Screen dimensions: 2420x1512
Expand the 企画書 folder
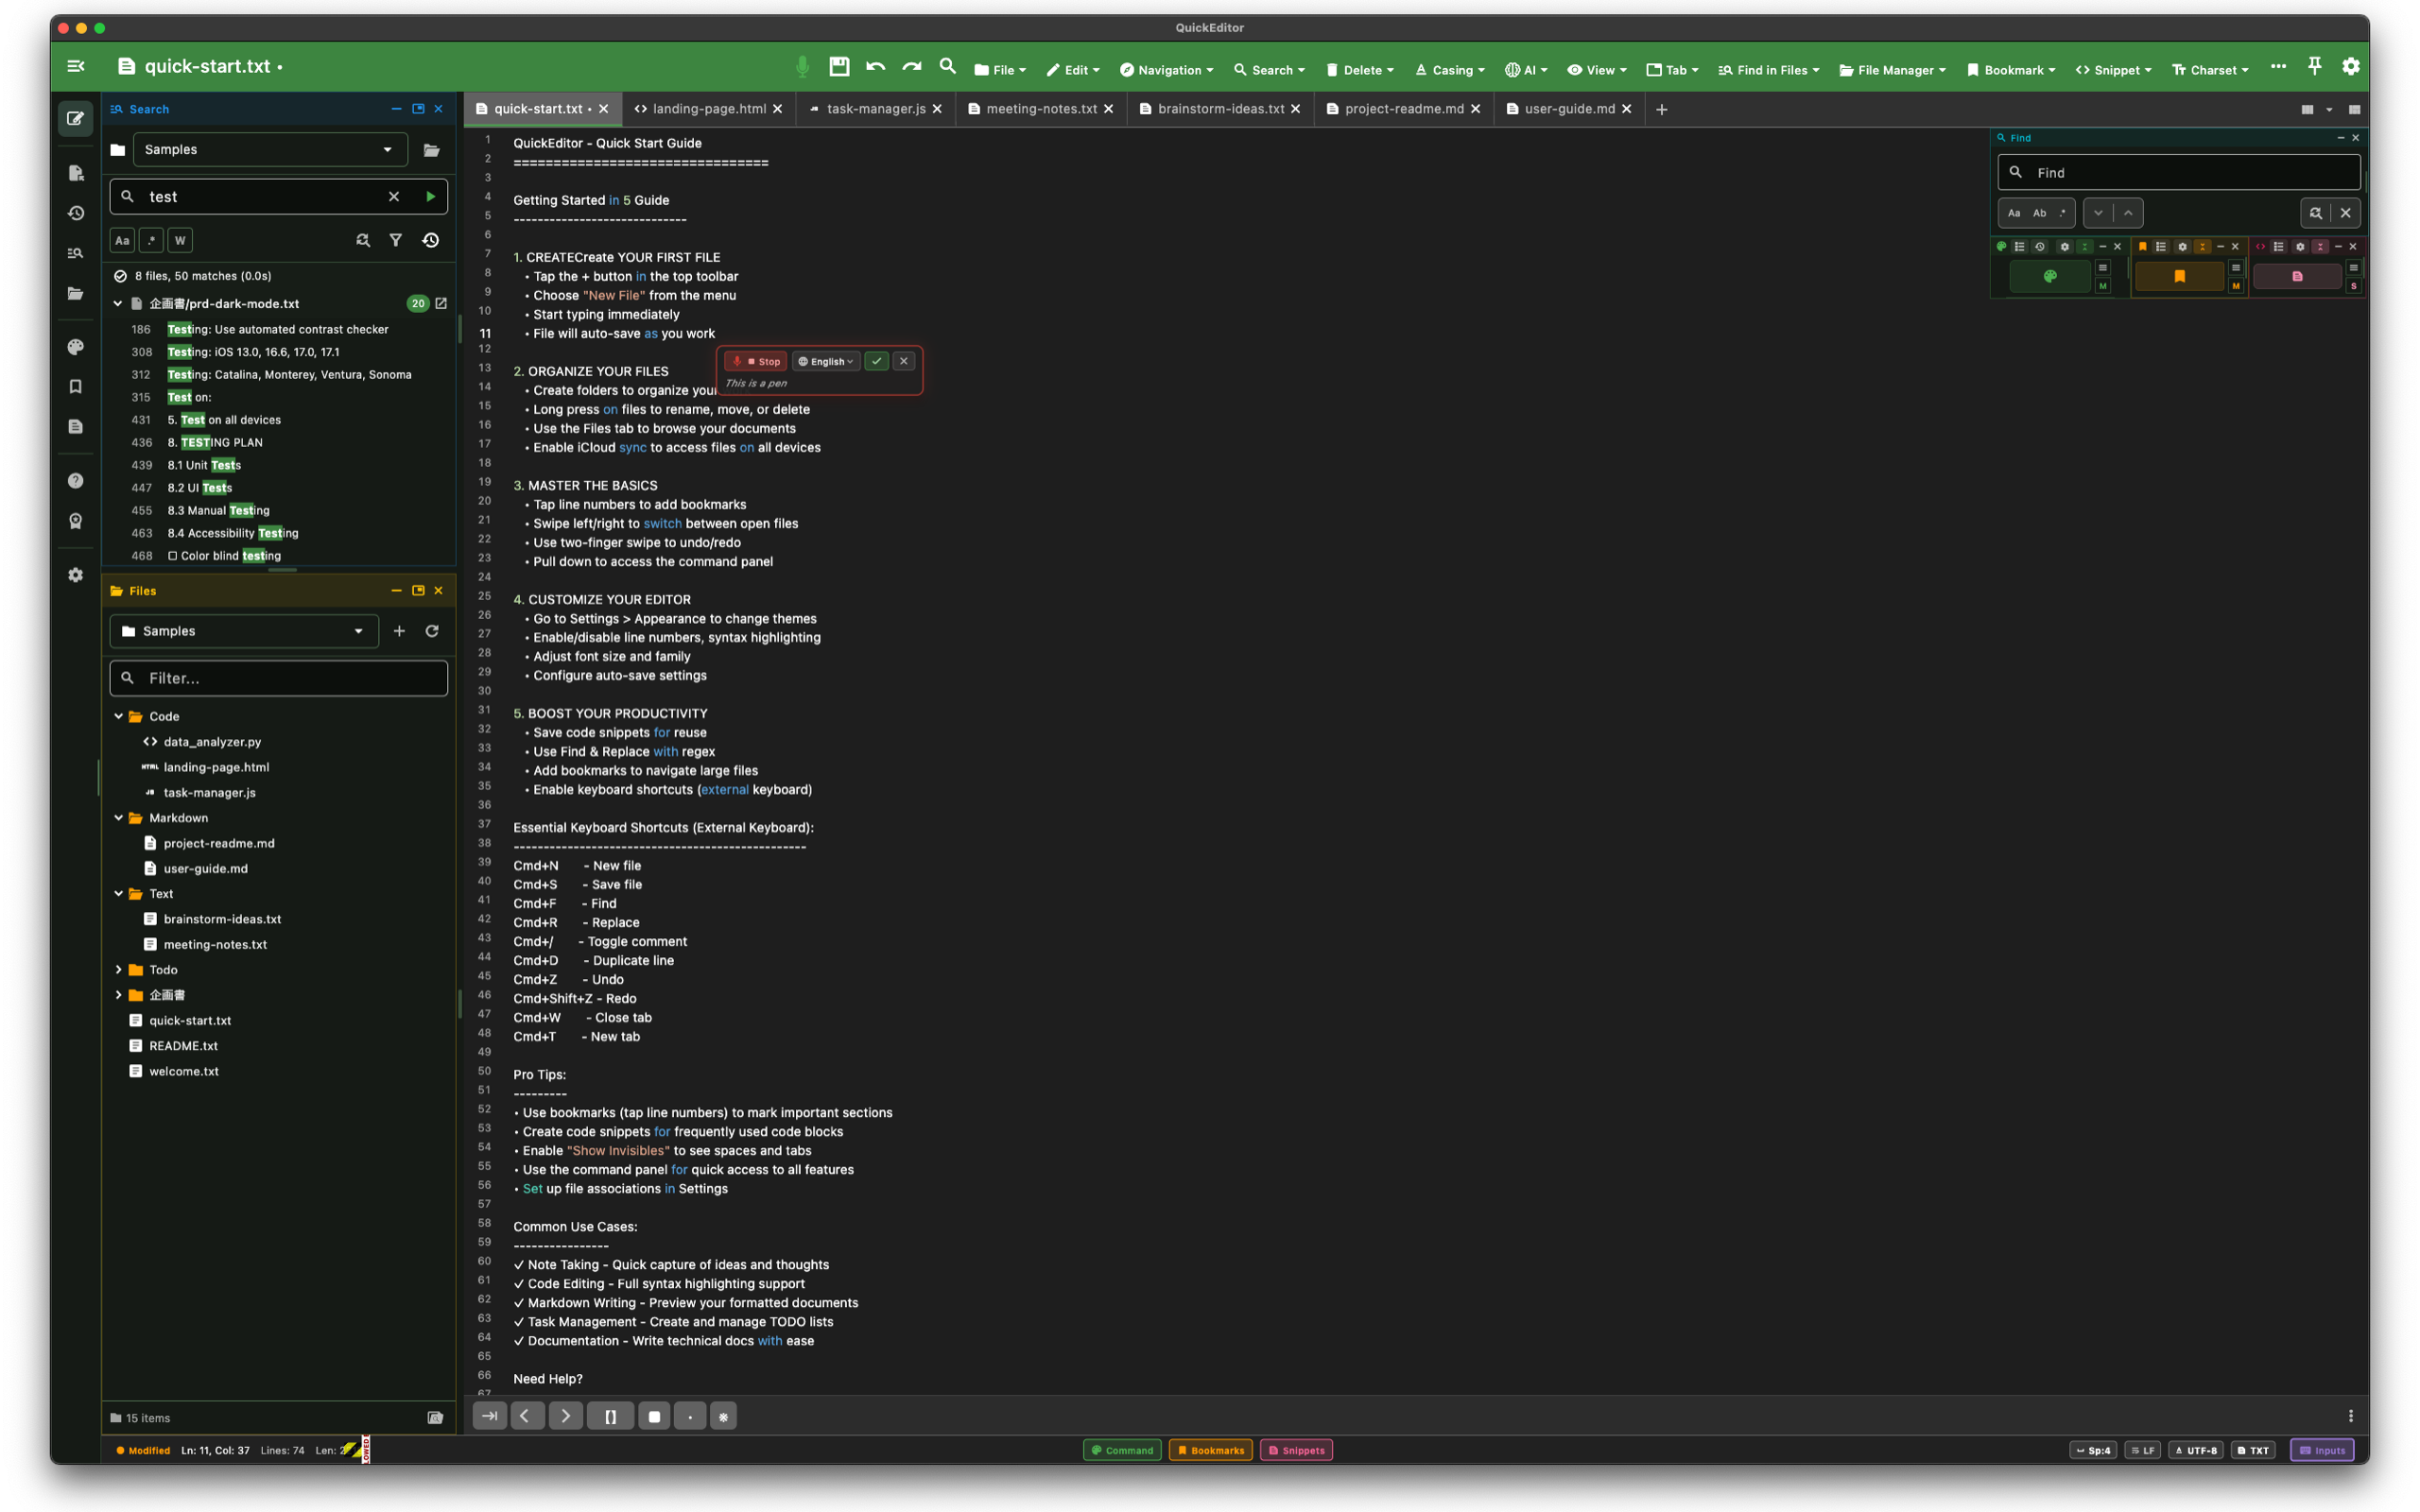[118, 995]
